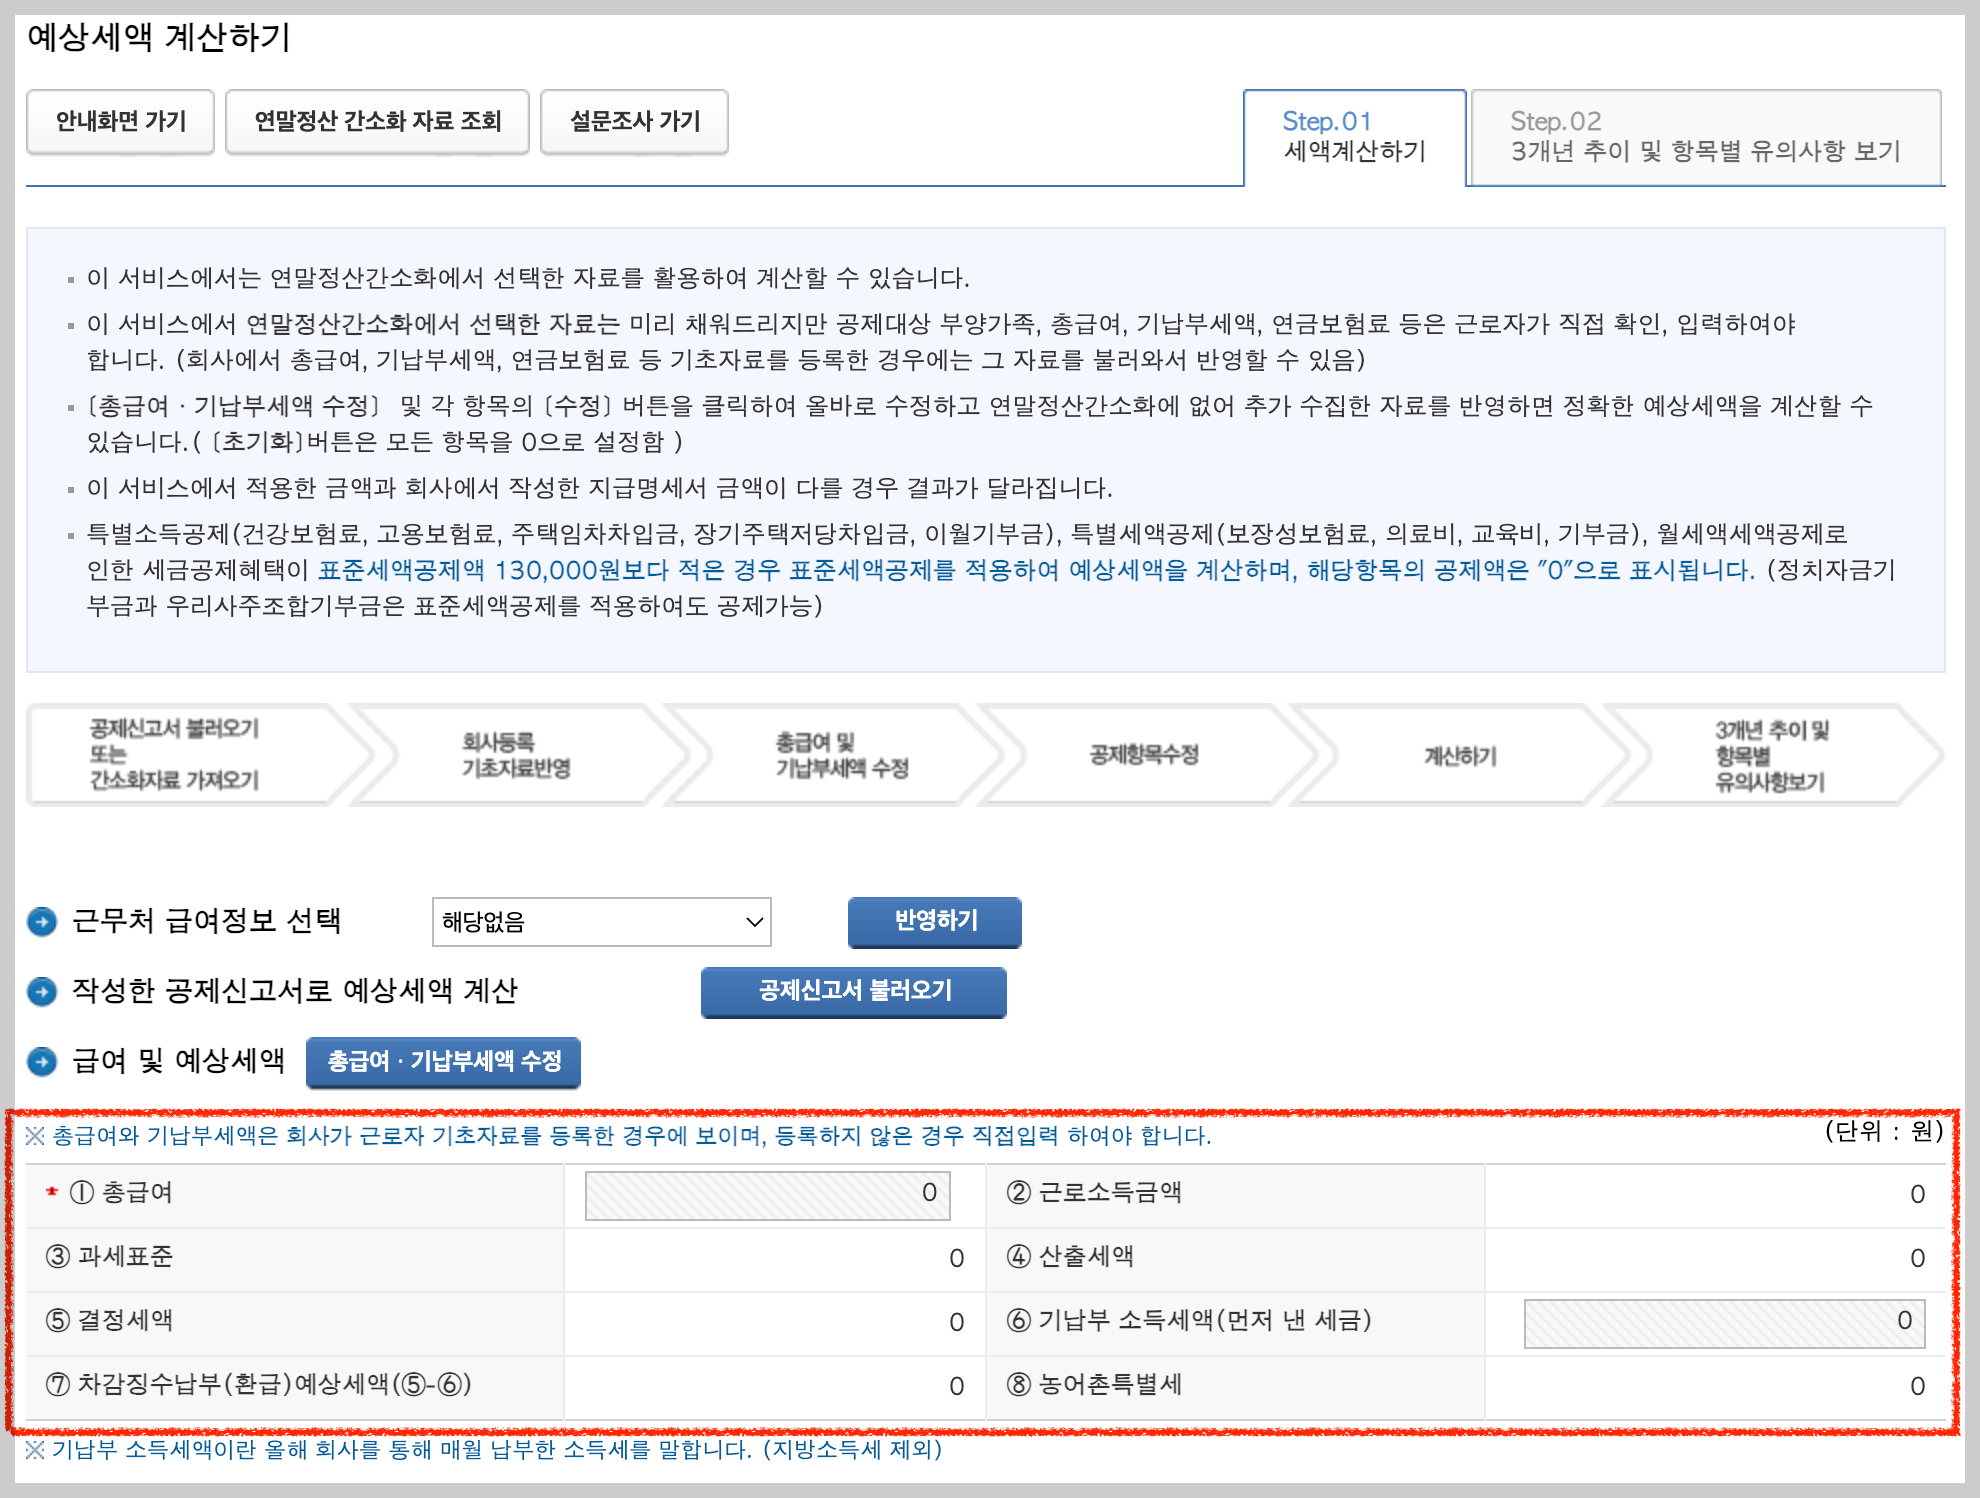Click the 반영하기 button
Image resolution: width=1980 pixels, height=1498 pixels.
click(934, 921)
